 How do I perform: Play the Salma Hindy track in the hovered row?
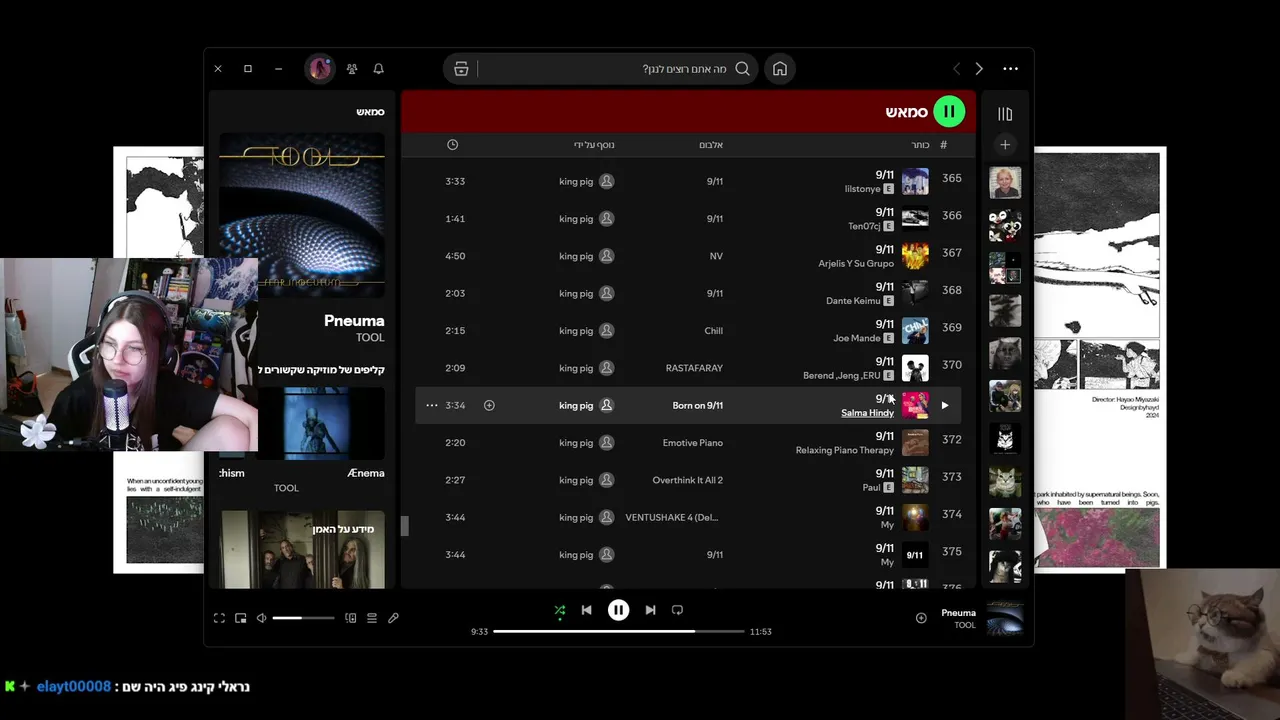point(945,405)
